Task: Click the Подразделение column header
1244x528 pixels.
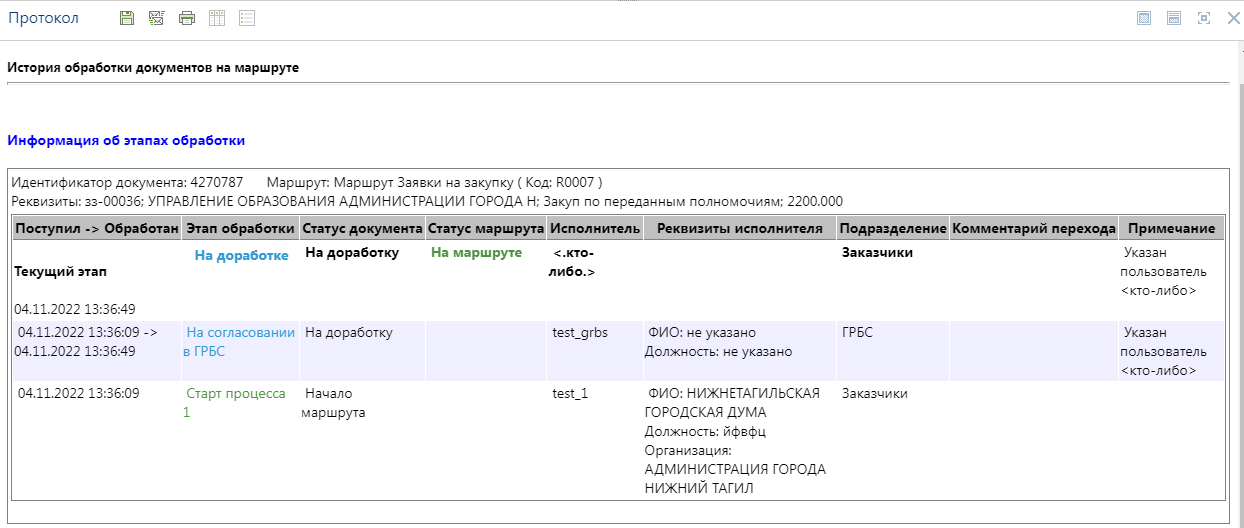Action: click(x=891, y=229)
